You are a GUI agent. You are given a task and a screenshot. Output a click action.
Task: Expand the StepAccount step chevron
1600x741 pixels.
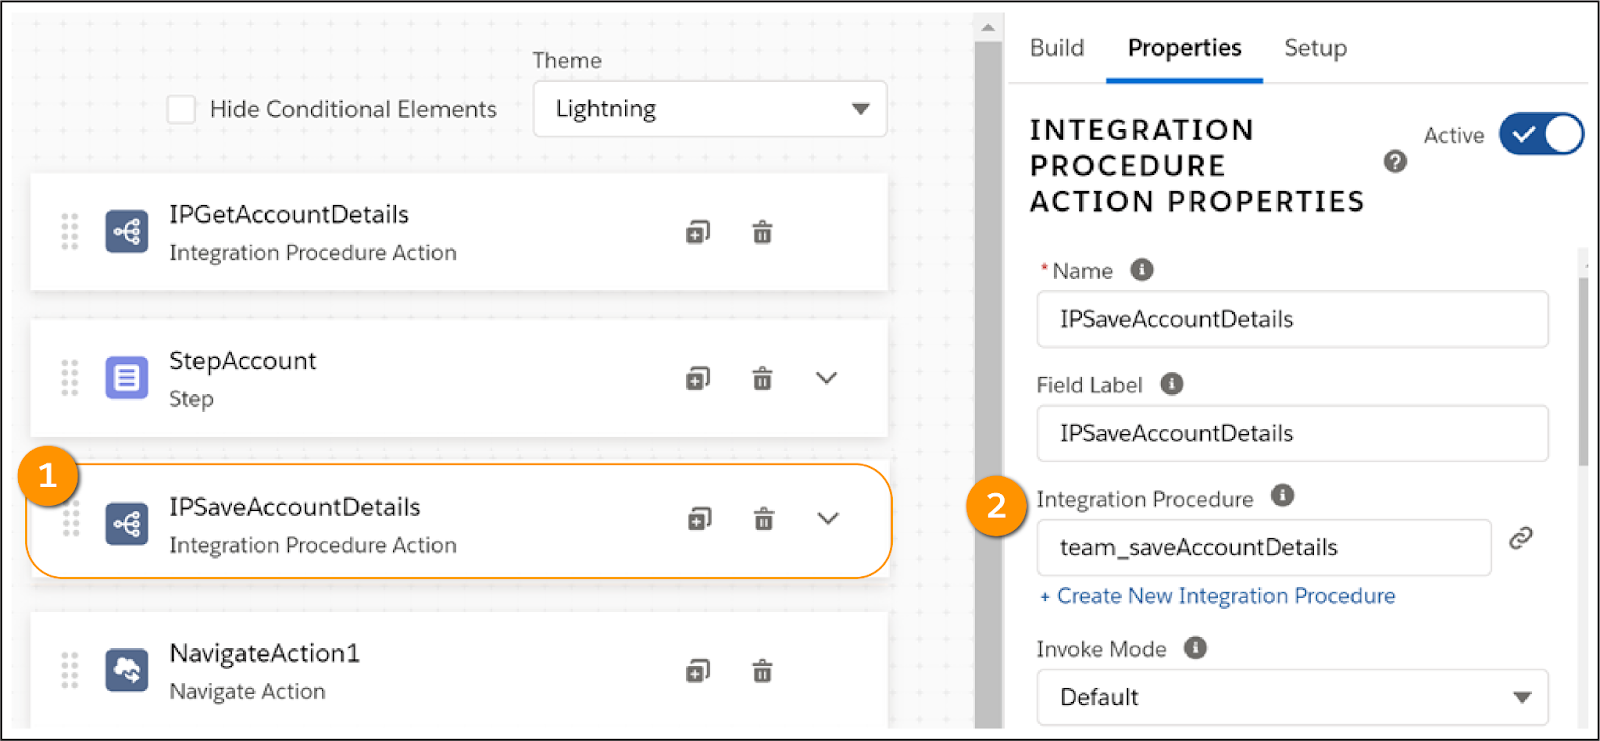pos(826,378)
